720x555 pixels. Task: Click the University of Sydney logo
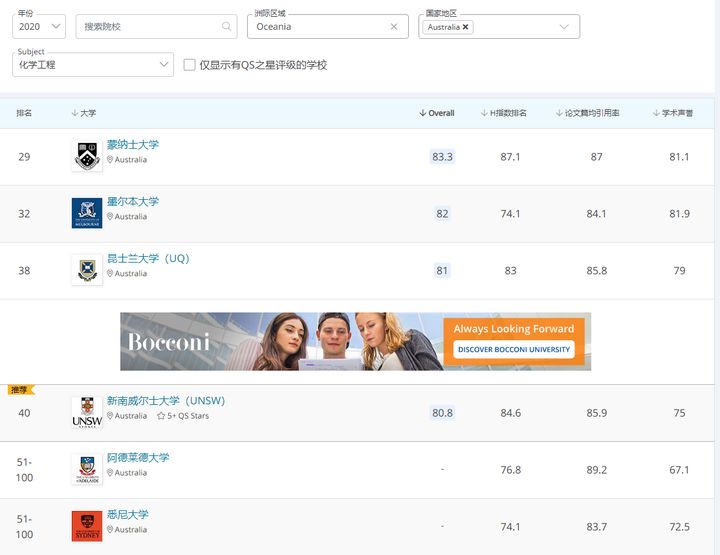[x=87, y=526]
